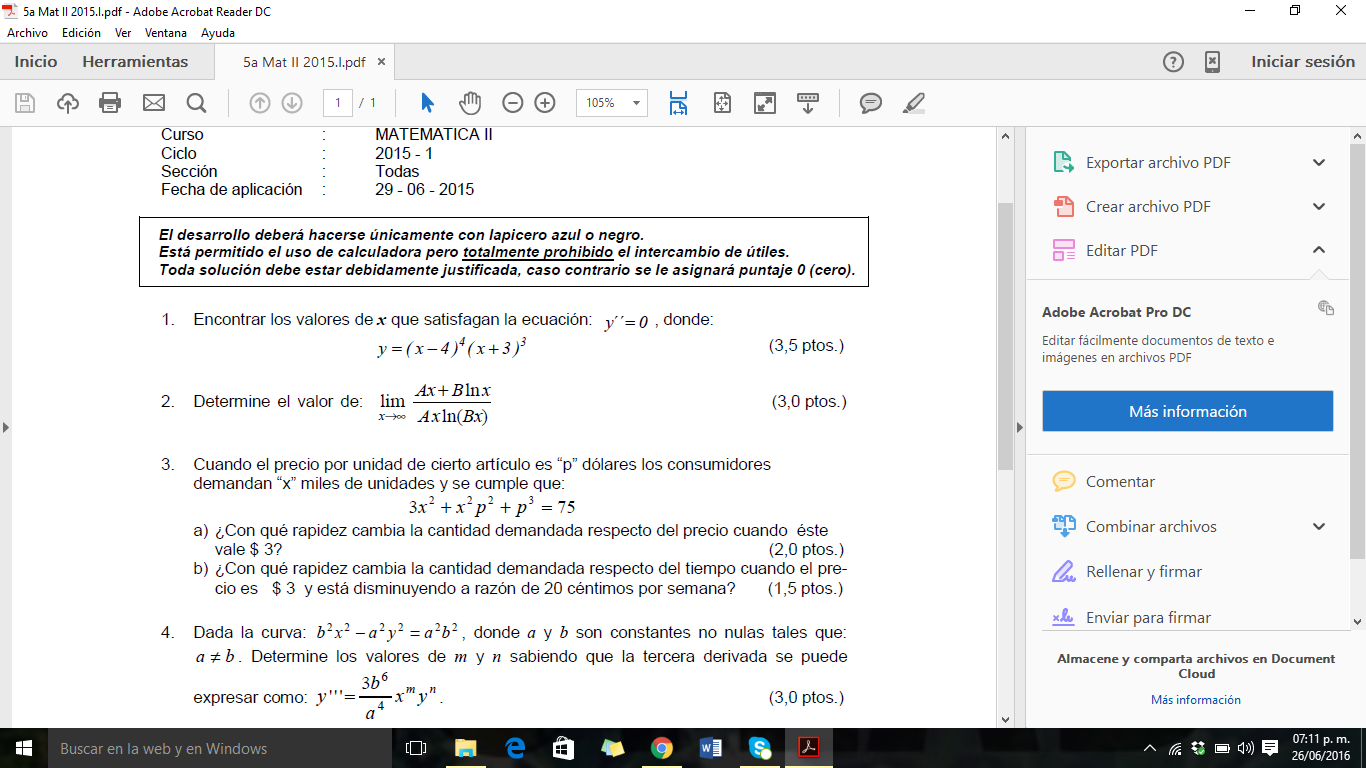Toggle full screen read mode icon
The image size is (1366, 768).
click(x=764, y=103)
